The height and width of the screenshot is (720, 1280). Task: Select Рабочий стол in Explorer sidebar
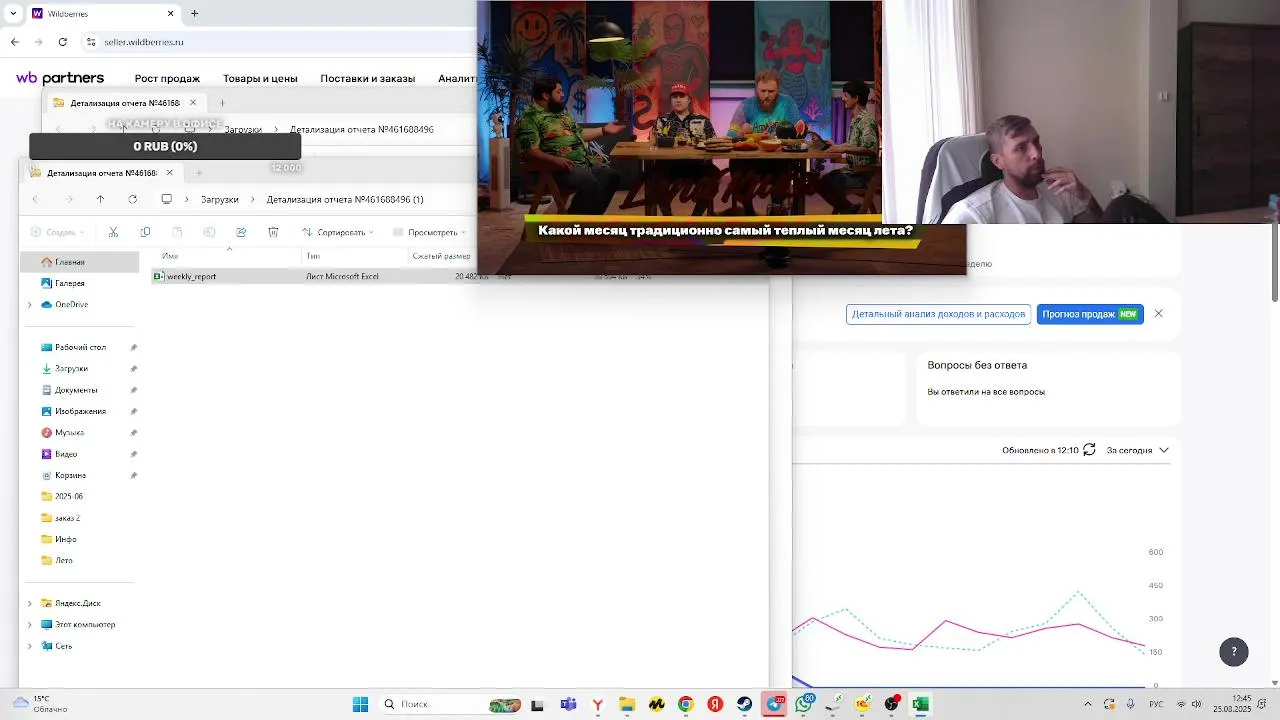79,347
